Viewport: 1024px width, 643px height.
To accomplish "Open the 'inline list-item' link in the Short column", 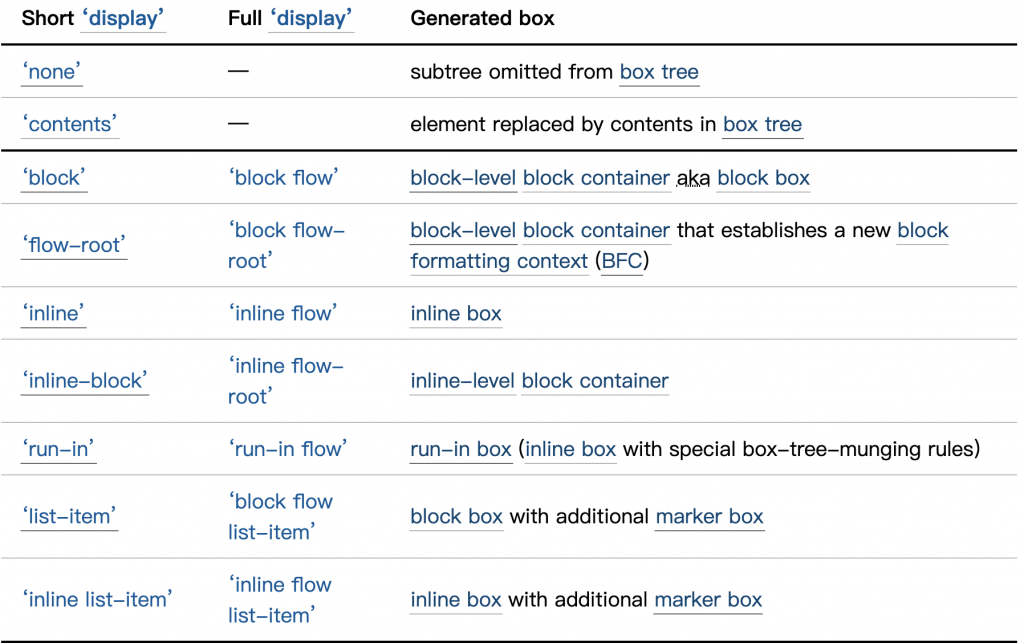I will [97, 599].
